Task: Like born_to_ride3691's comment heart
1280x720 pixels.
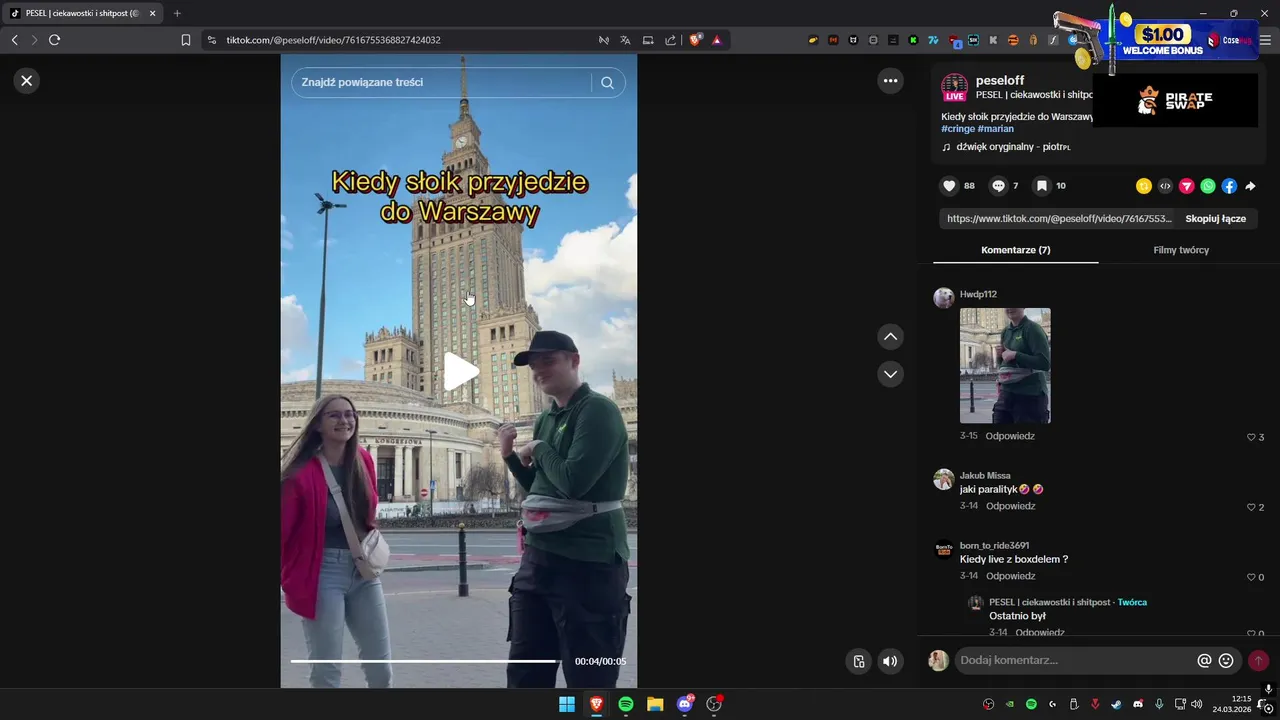Action: (1251, 577)
